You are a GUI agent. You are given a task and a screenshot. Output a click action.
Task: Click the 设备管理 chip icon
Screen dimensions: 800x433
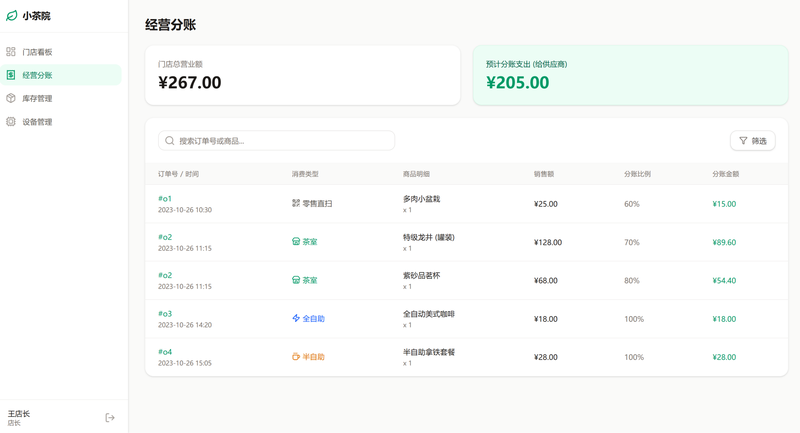pos(11,122)
